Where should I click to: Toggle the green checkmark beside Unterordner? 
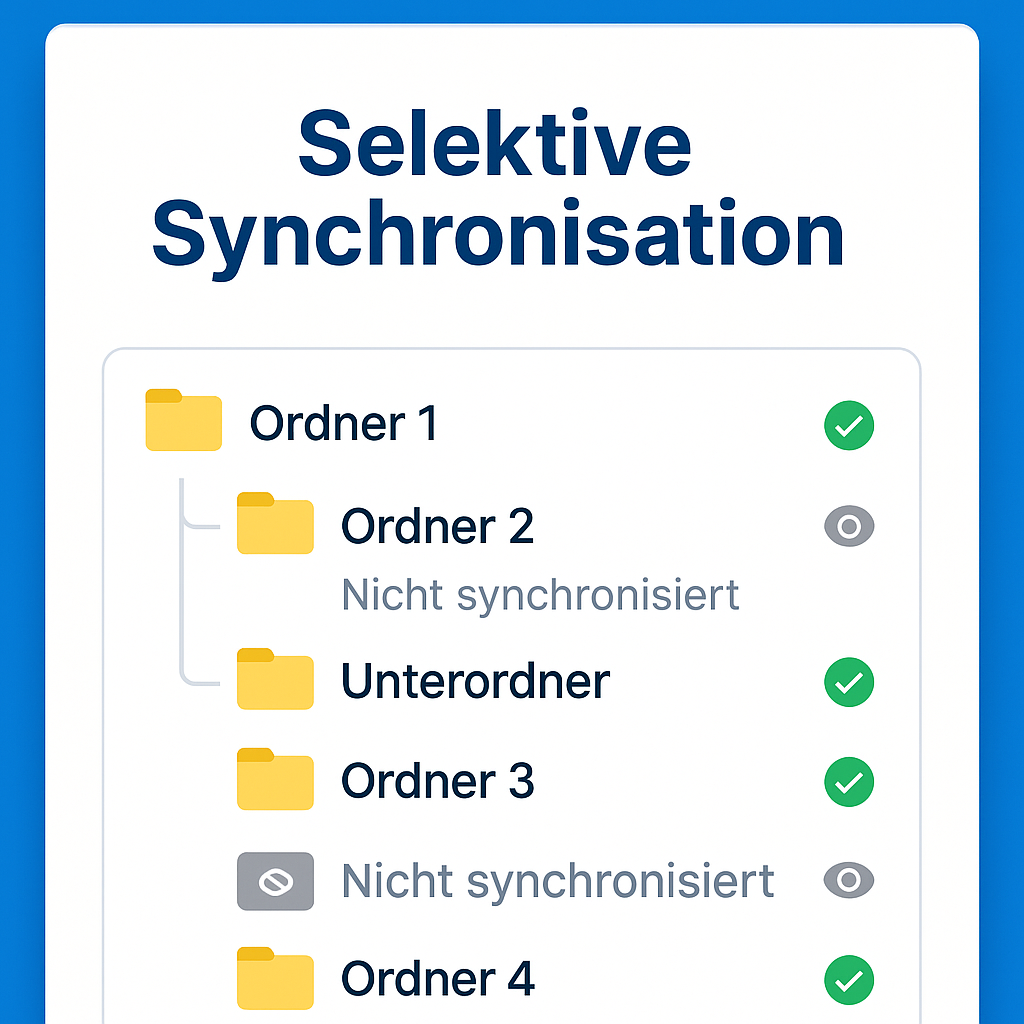pyautogui.click(x=849, y=683)
